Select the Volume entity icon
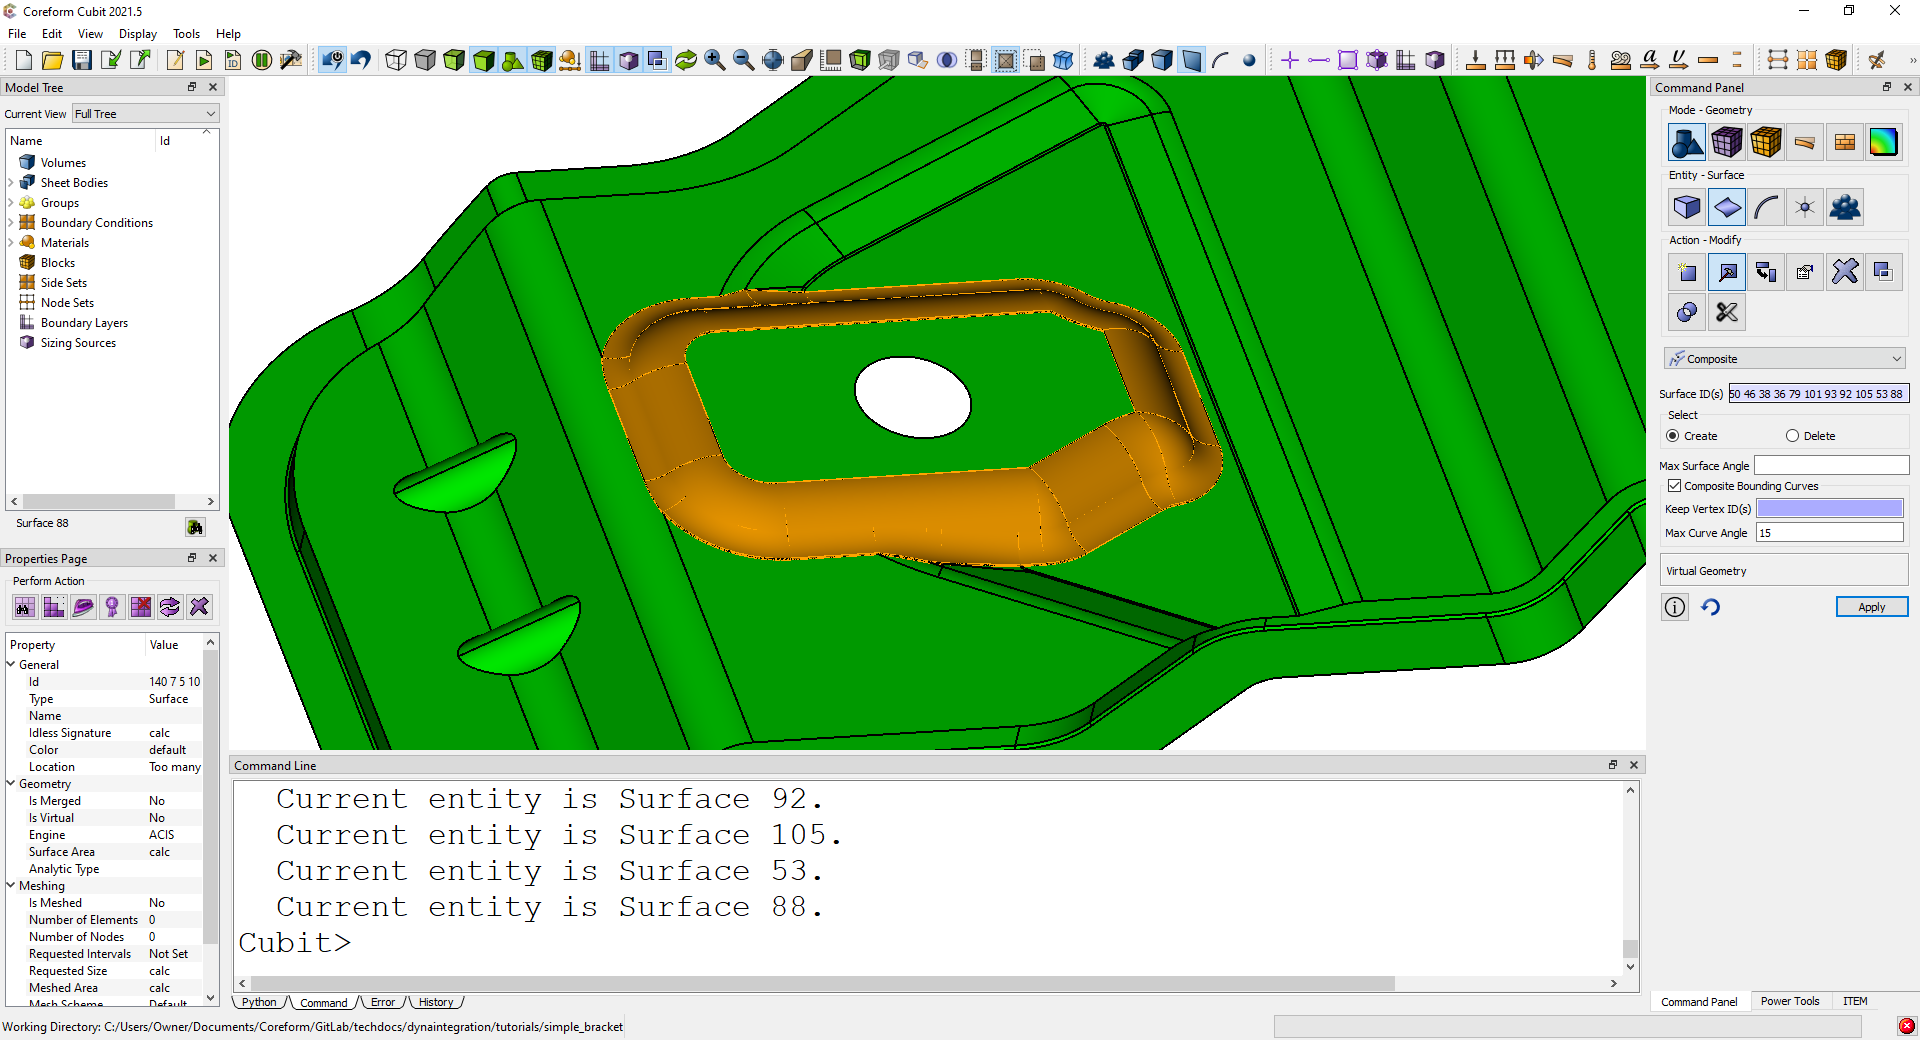 pyautogui.click(x=1686, y=208)
